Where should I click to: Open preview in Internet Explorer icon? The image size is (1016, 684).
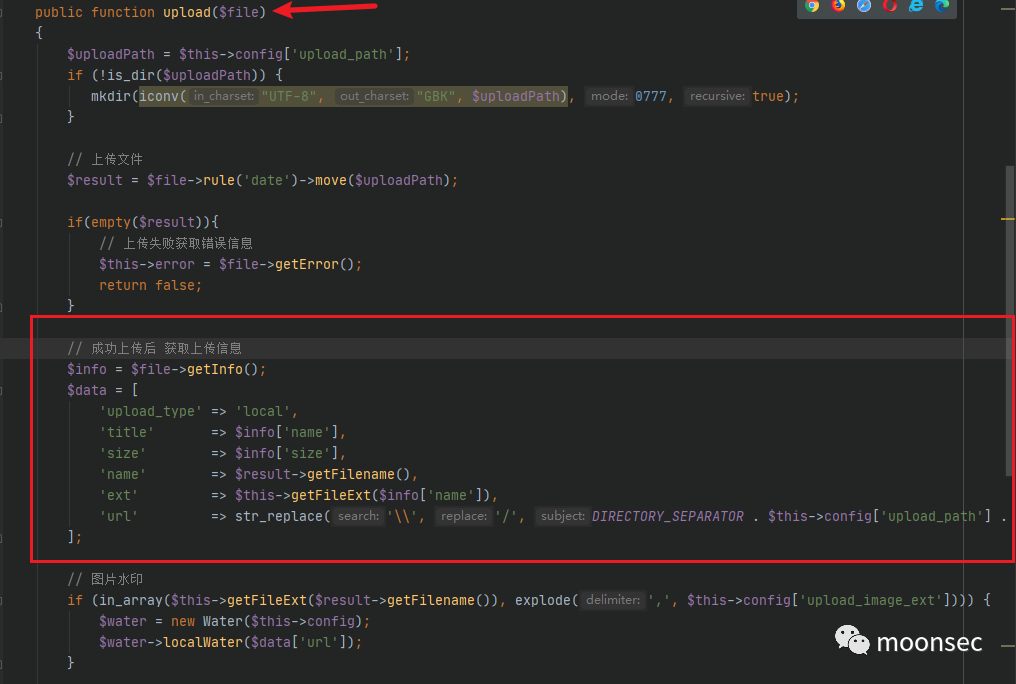point(916,6)
